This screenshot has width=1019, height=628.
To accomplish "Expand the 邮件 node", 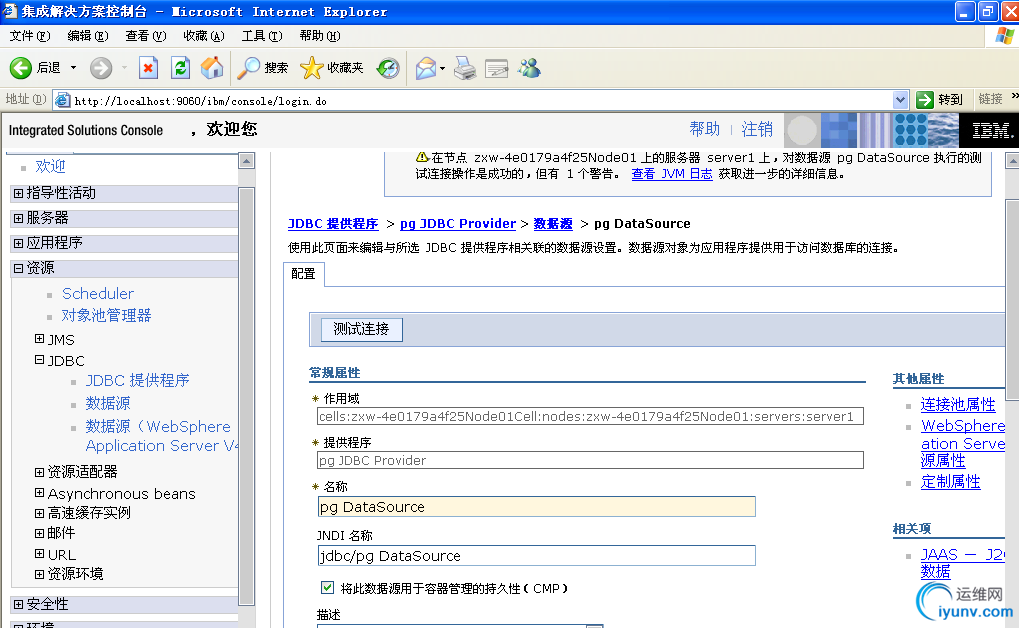I will pyautogui.click(x=40, y=533).
